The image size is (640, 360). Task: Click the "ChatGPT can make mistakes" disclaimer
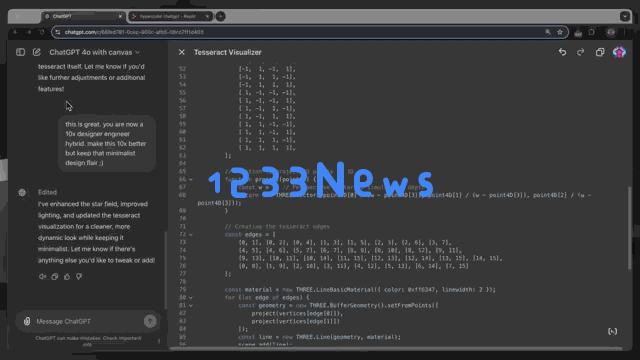88,340
